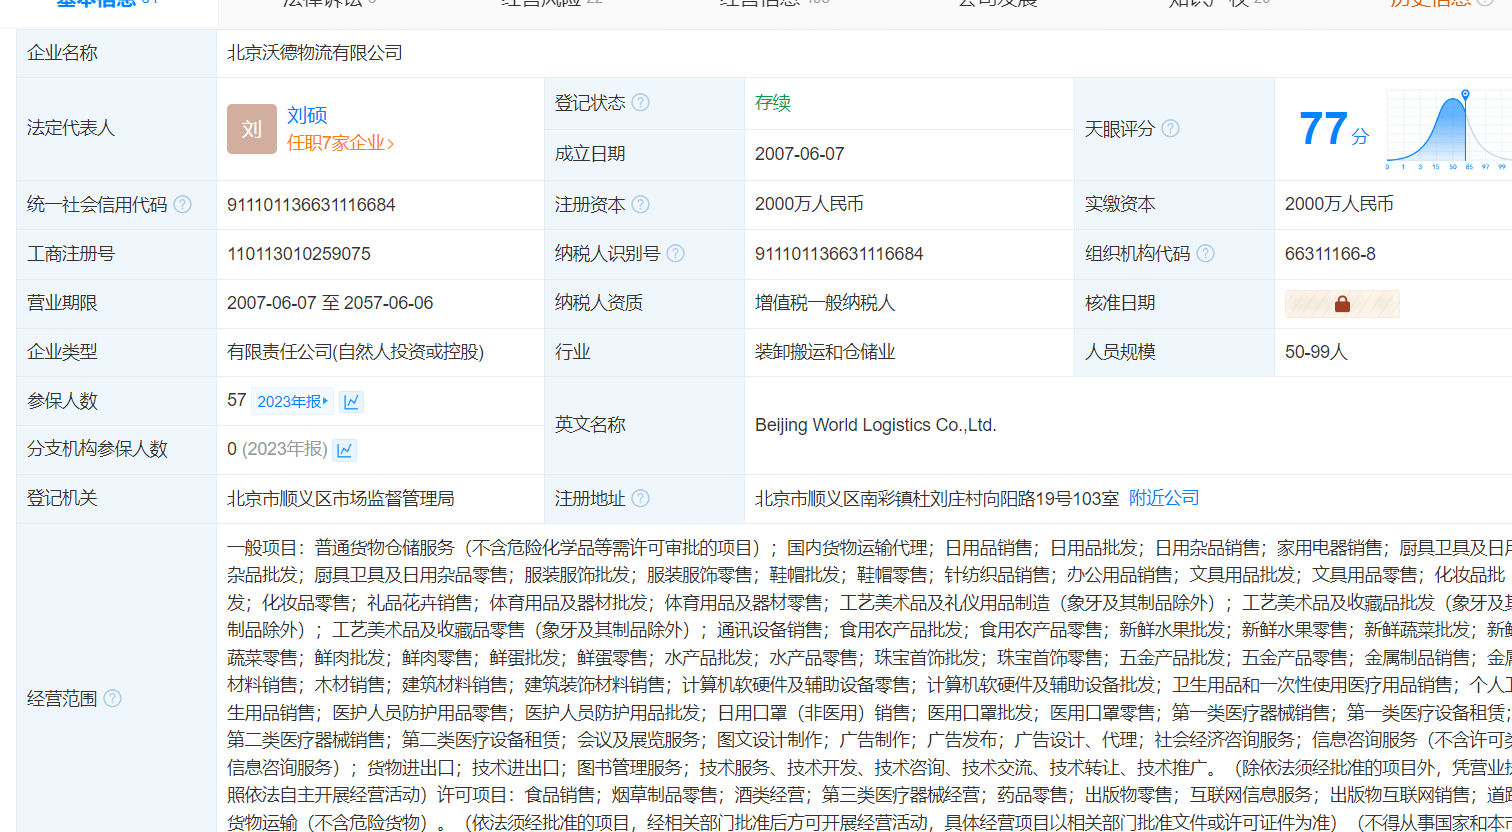Open legal representative 刘硕 profile link
Screen dimensions: 1512x832
307,115
